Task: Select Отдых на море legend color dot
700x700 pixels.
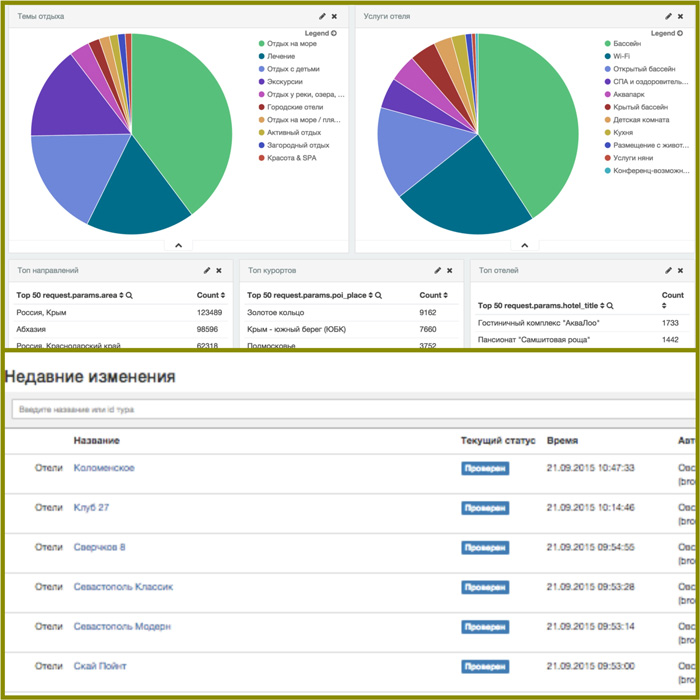Action: point(262,44)
